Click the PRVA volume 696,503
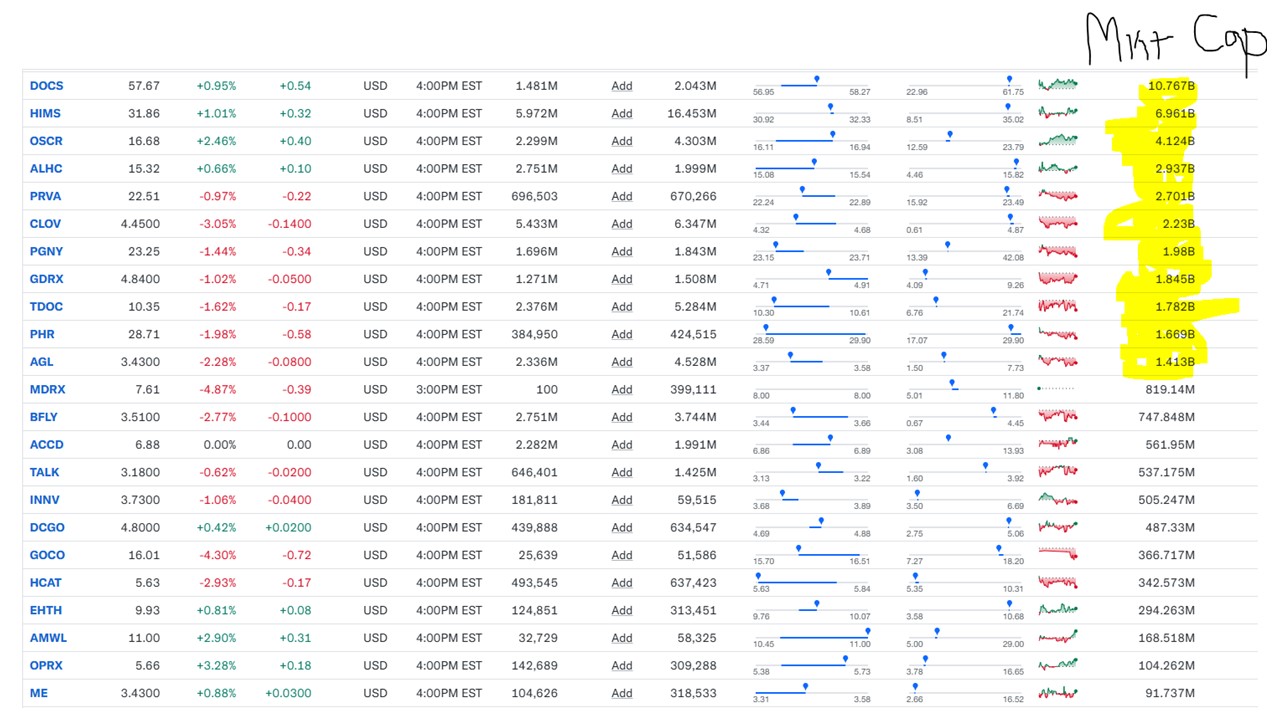This screenshot has height=720, width=1280. pos(535,196)
